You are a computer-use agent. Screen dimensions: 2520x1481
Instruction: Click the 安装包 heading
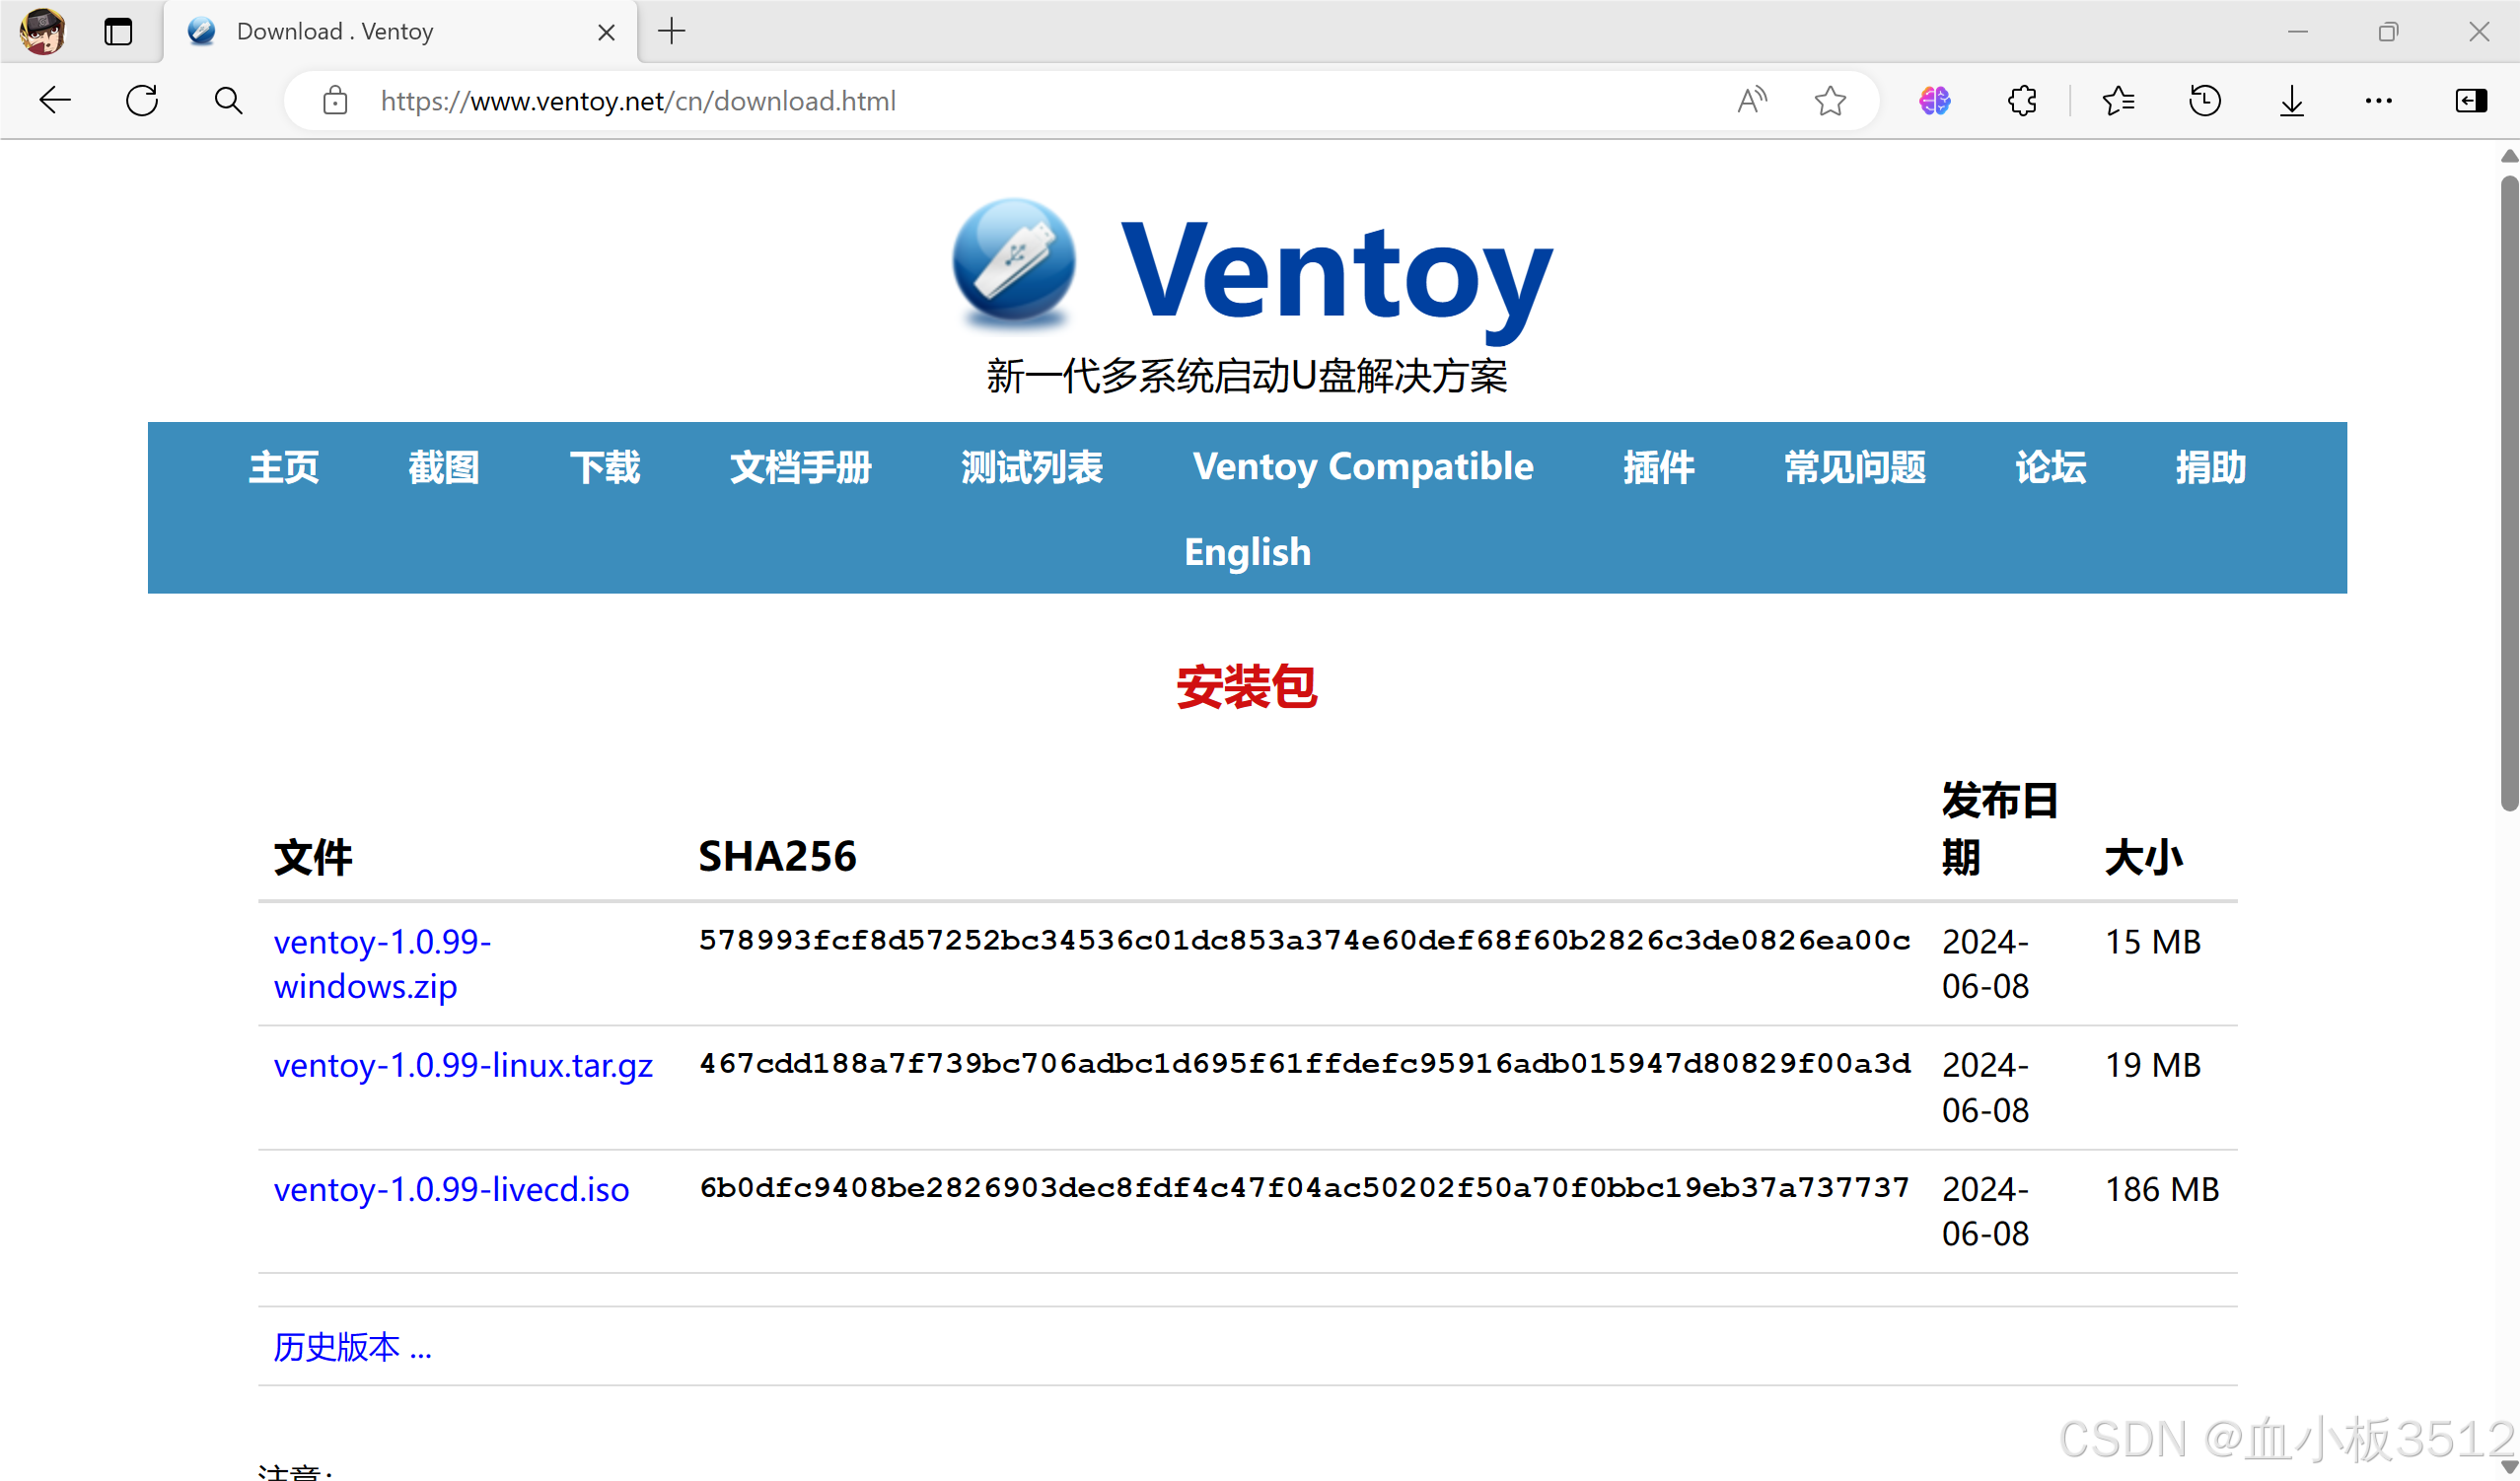[1247, 687]
